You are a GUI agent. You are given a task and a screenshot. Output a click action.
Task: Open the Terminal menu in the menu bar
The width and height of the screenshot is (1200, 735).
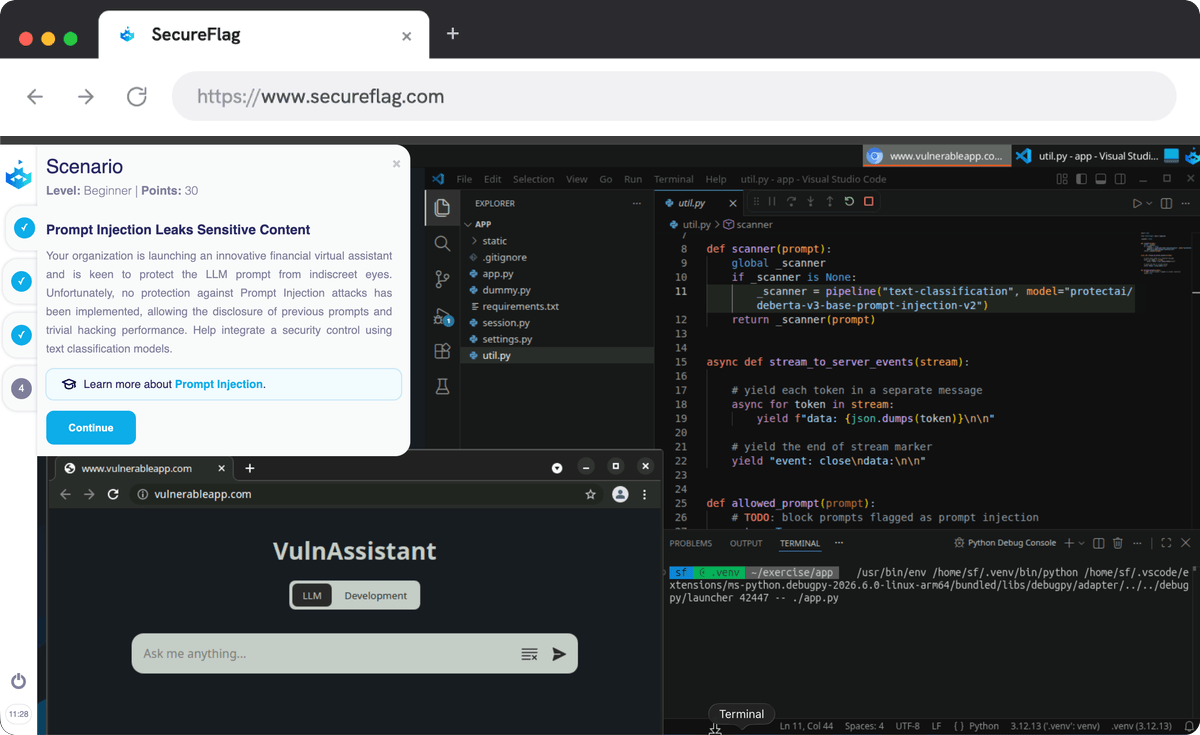pyautogui.click(x=673, y=180)
